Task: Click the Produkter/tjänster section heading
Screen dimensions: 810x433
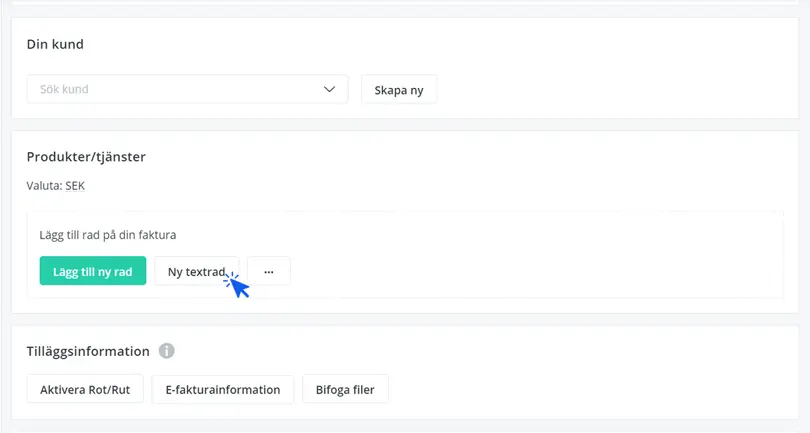Action: (x=86, y=157)
